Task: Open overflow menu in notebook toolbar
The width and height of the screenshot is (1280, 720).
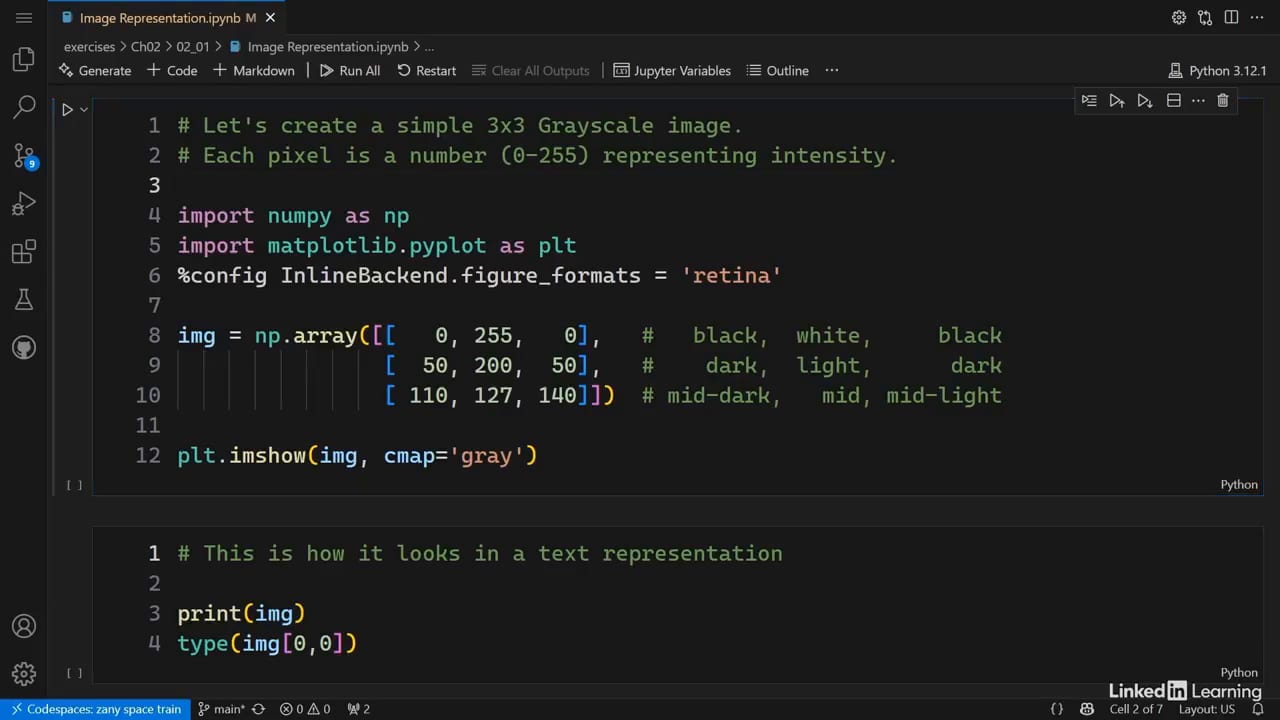Action: point(831,71)
